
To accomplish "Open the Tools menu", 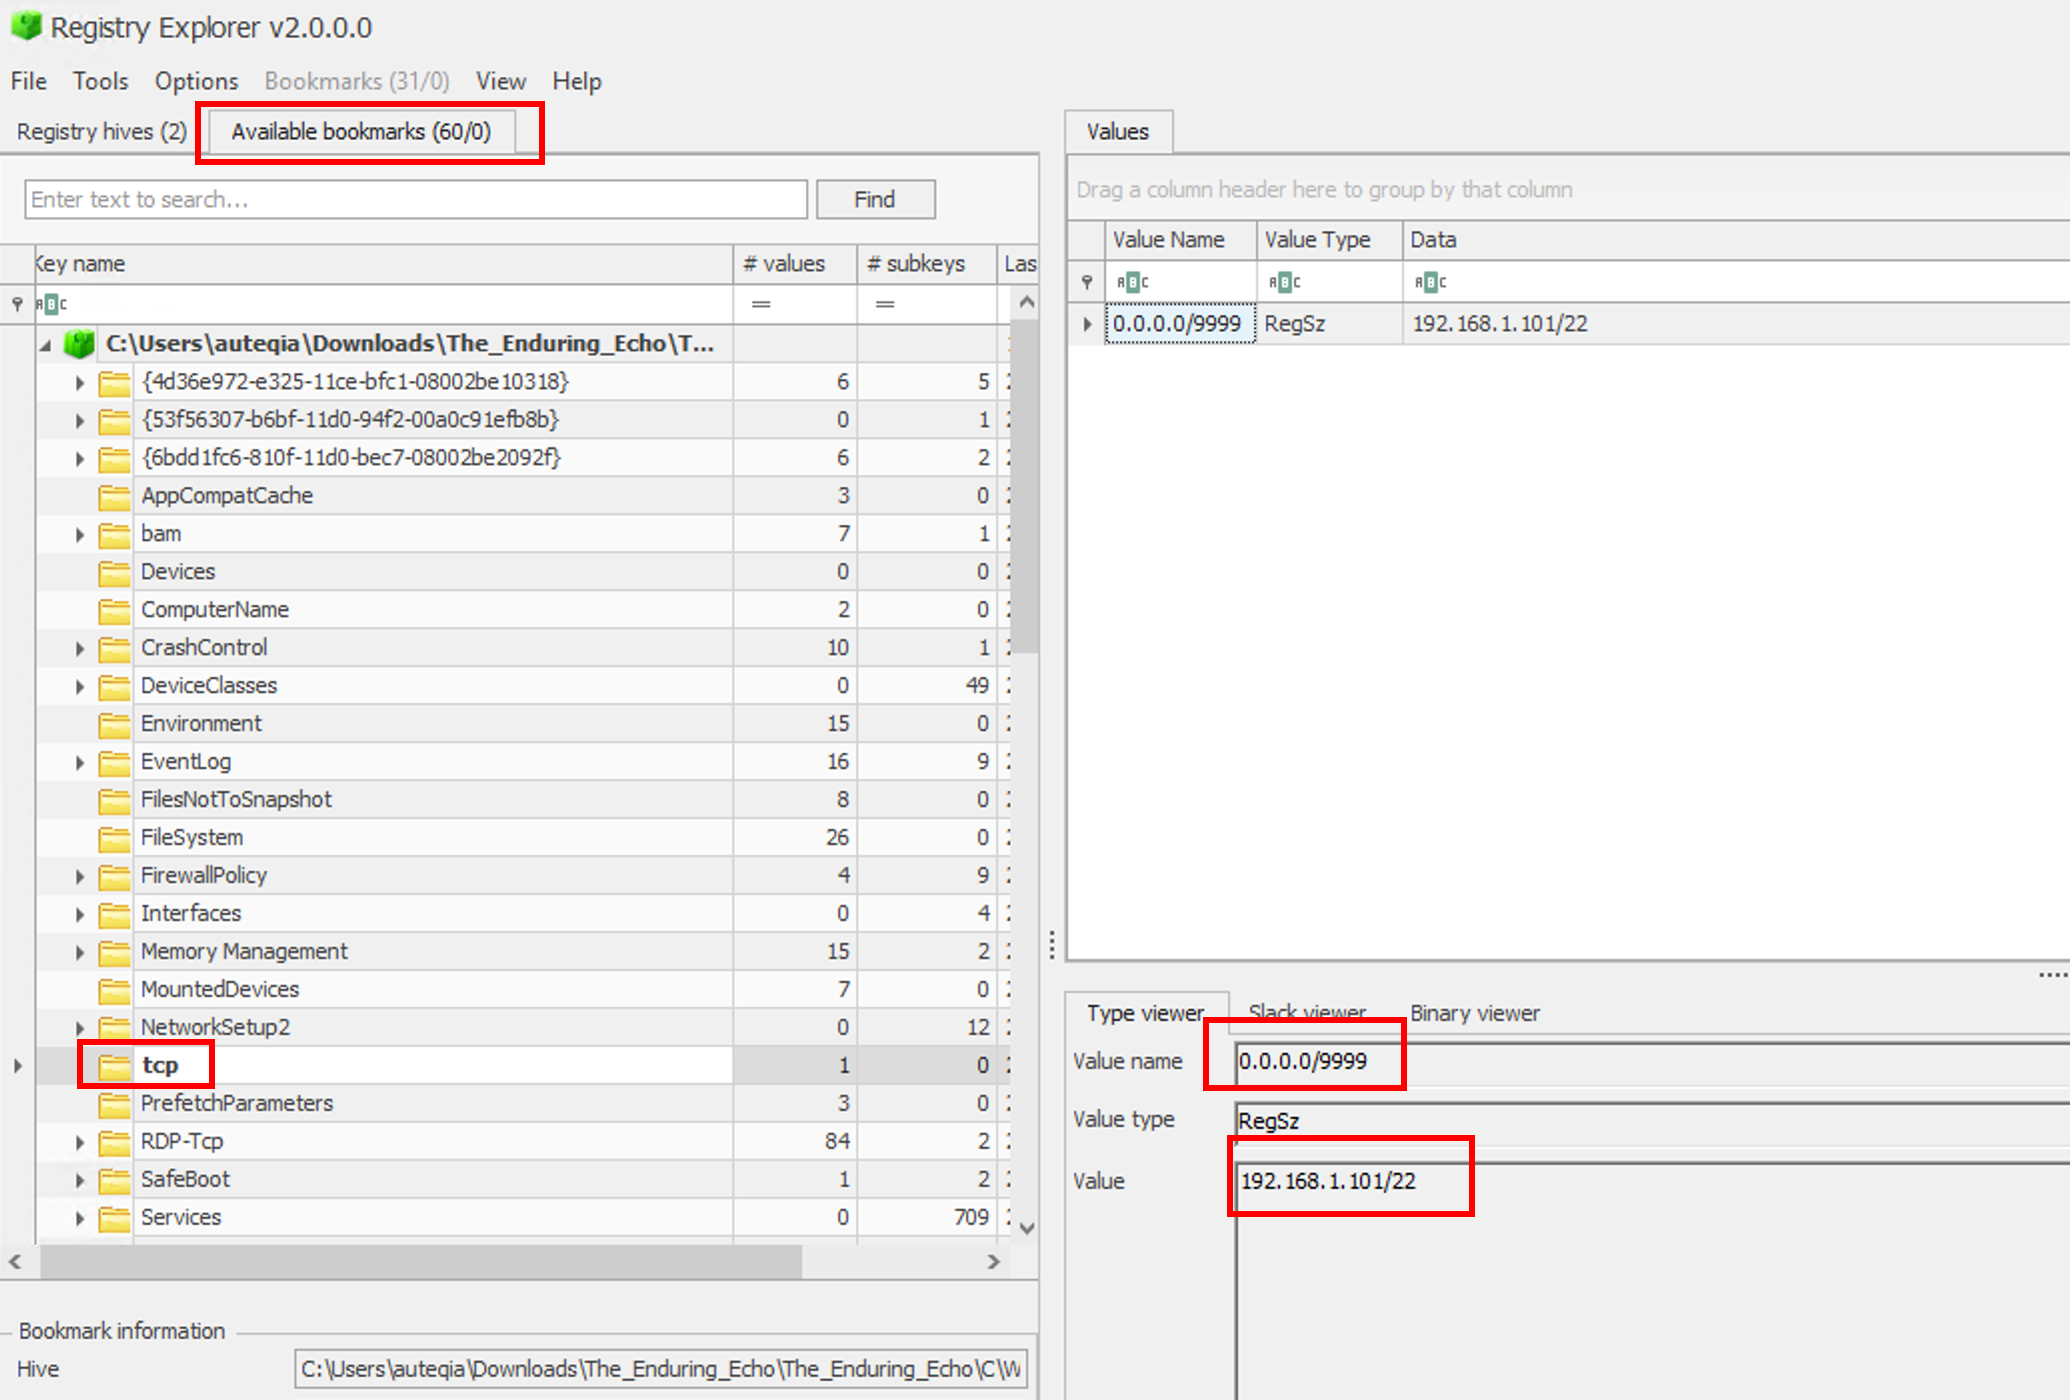I will pos(100,81).
